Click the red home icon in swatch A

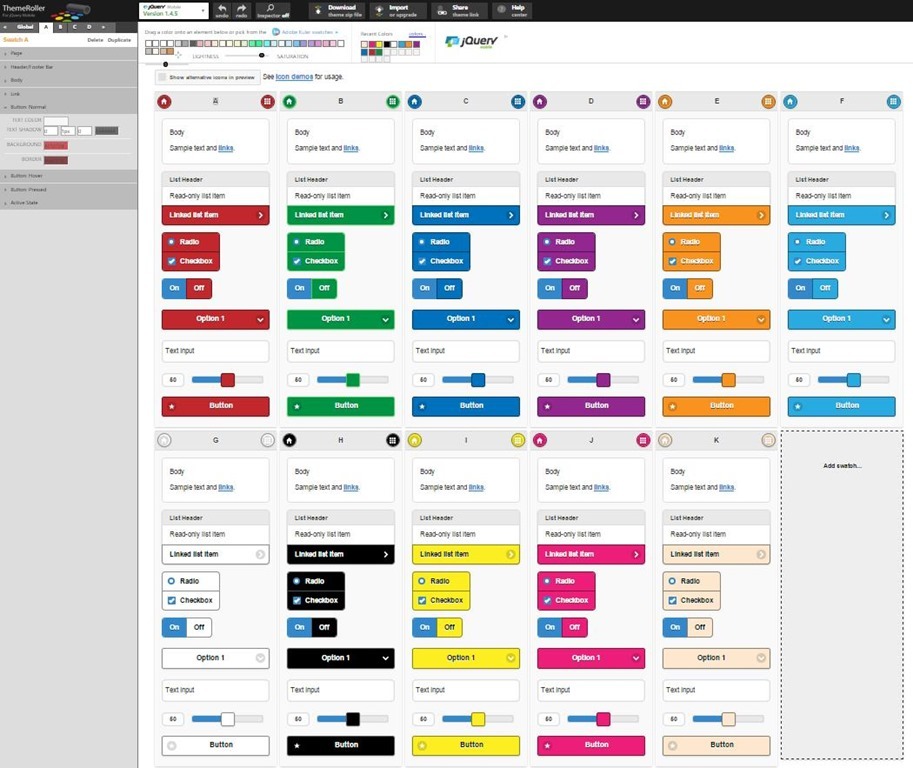click(x=164, y=101)
